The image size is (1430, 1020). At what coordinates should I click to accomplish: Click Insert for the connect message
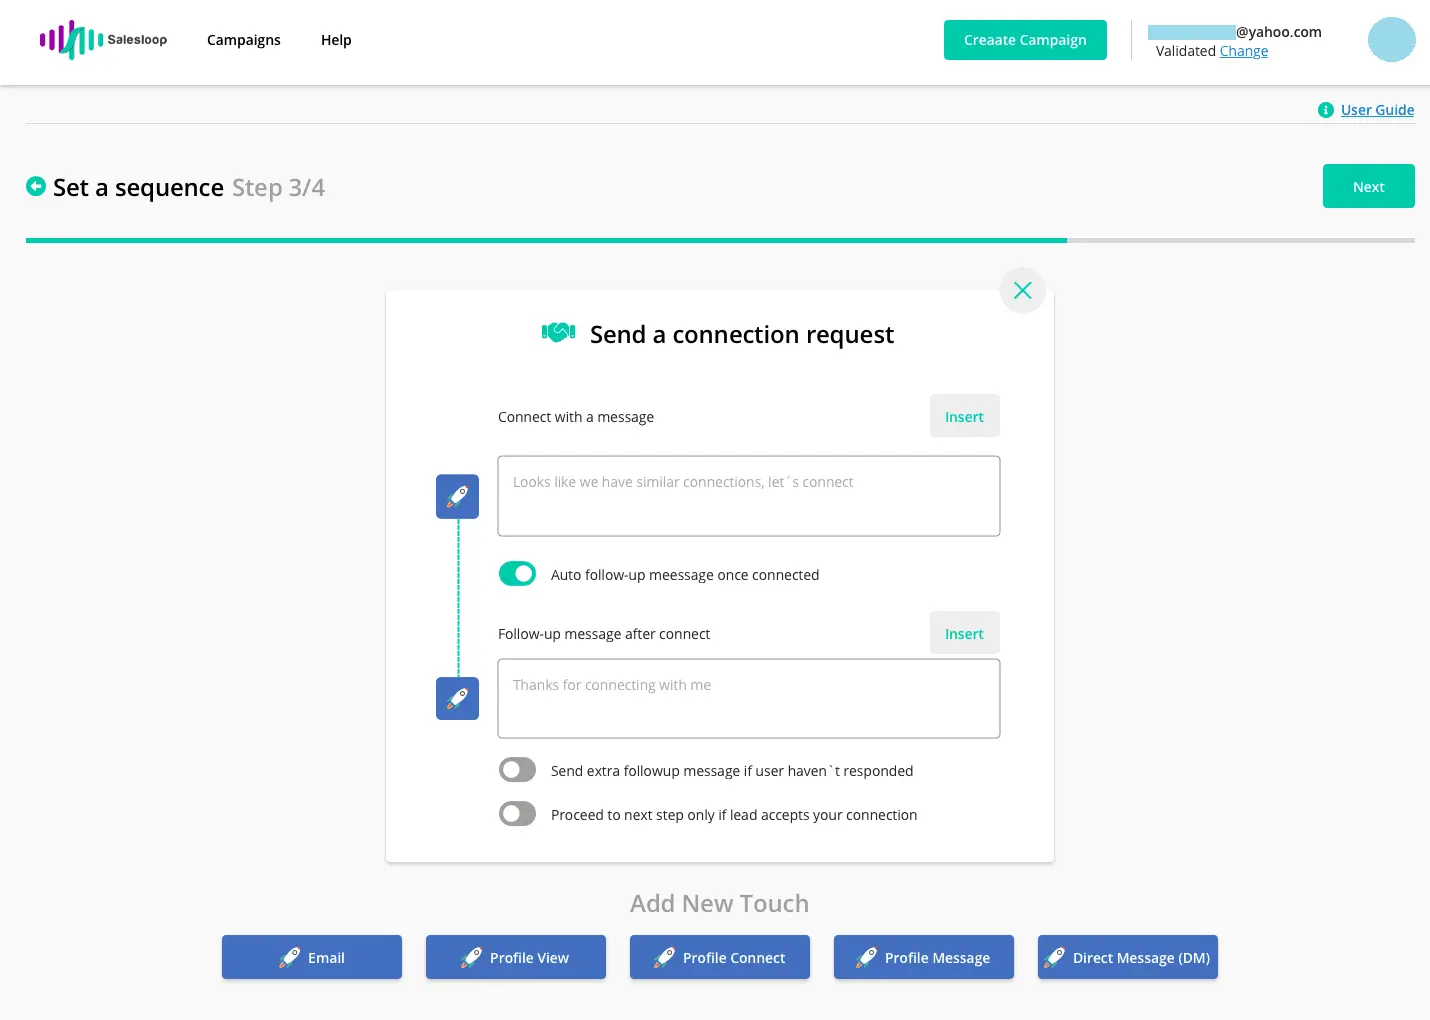(964, 416)
